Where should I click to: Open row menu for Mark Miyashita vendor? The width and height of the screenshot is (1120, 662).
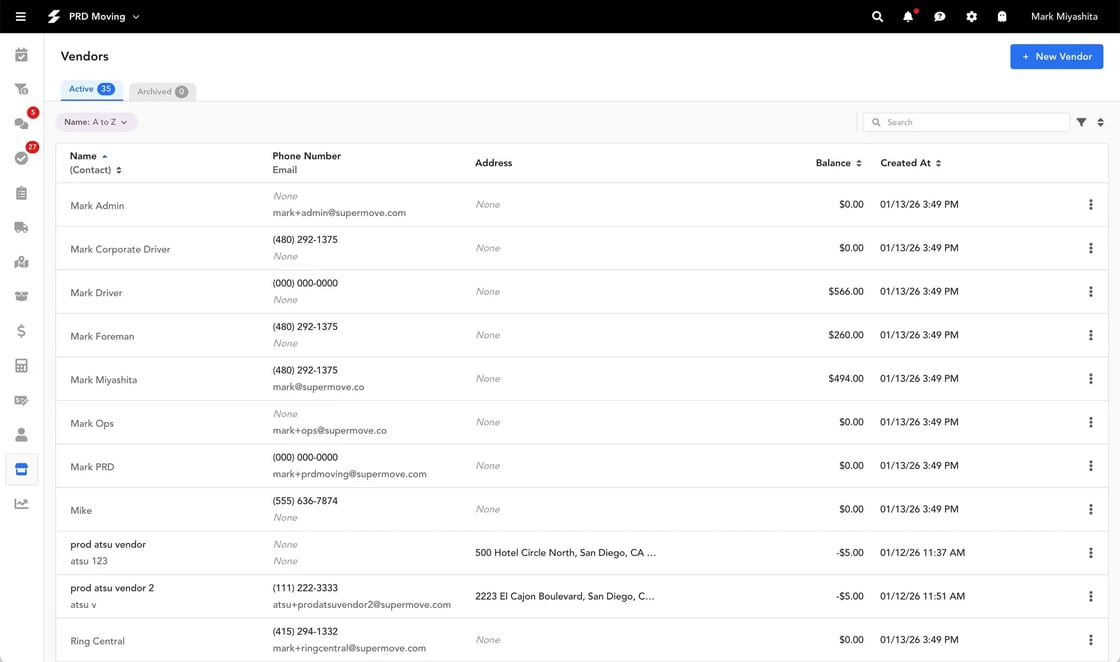pos(1091,378)
